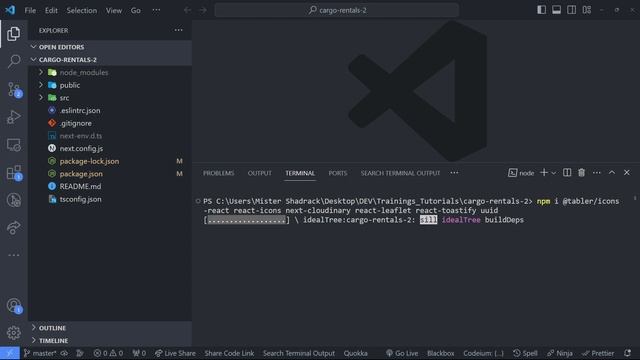Expand the Open Editors section
640x360 pixels.
click(110, 47)
